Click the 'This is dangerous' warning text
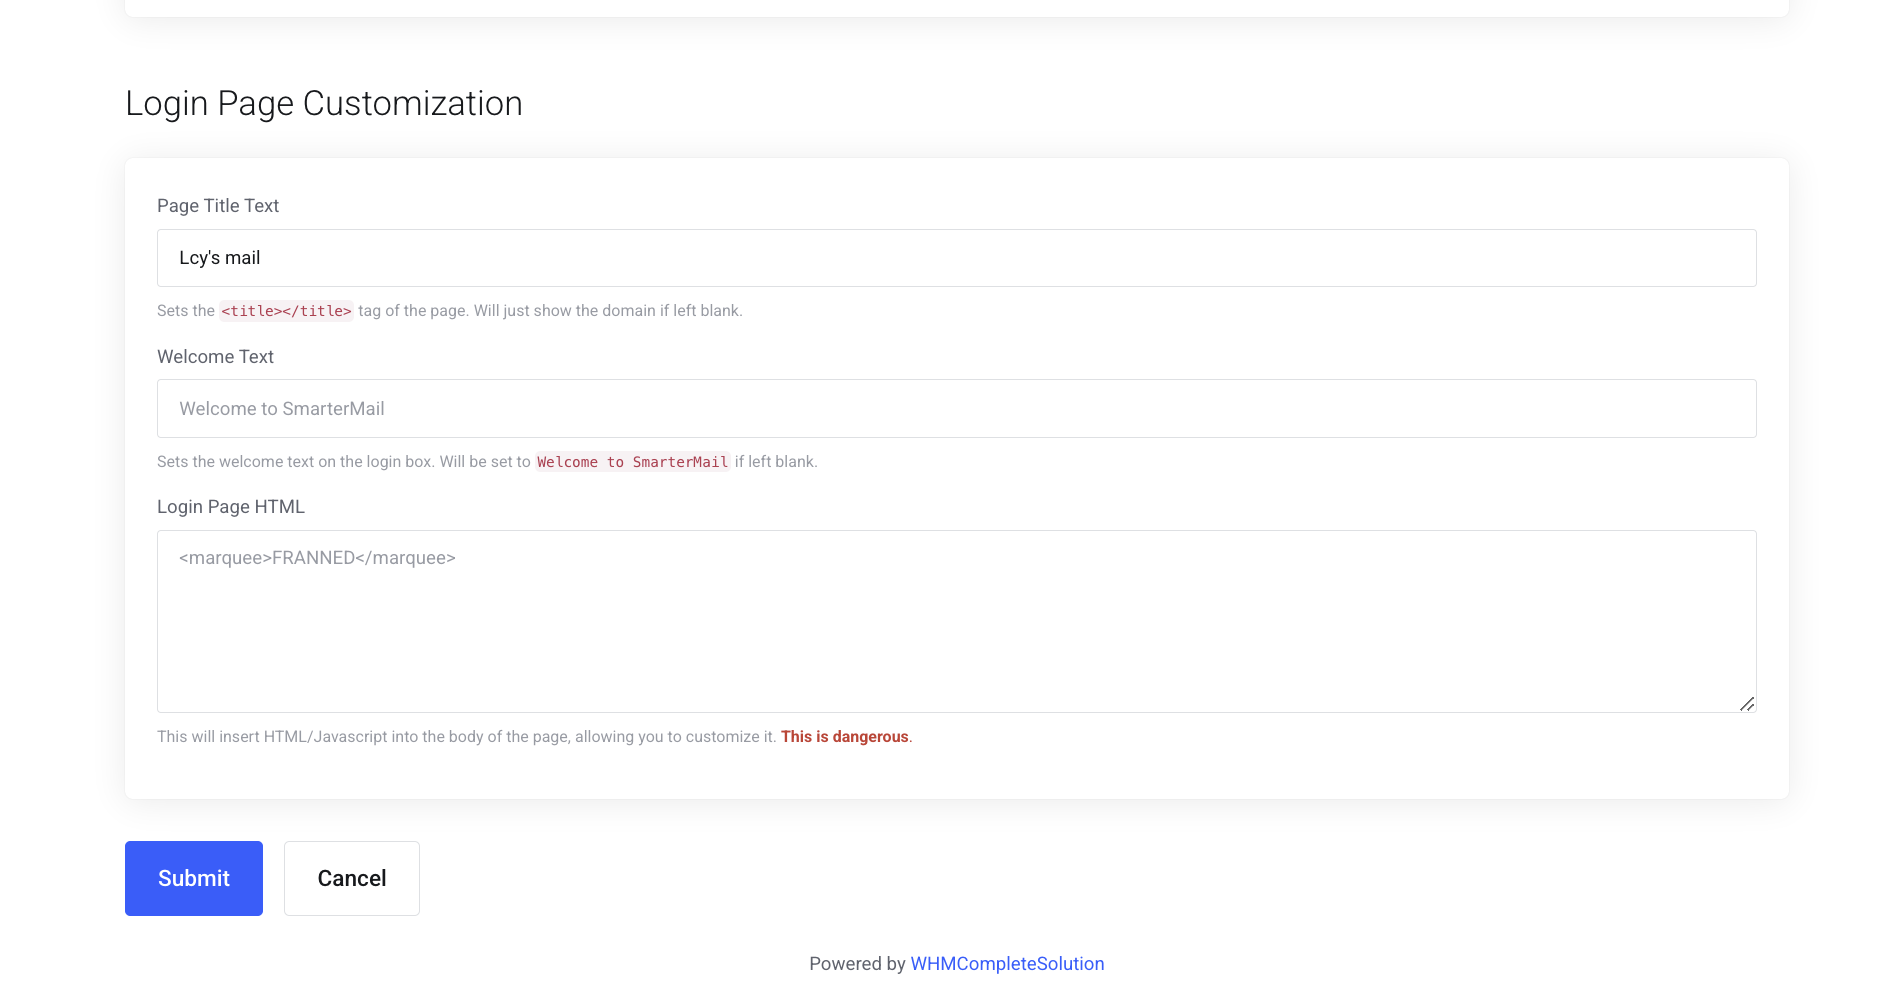Image resolution: width=1896 pixels, height=992 pixels. click(845, 737)
